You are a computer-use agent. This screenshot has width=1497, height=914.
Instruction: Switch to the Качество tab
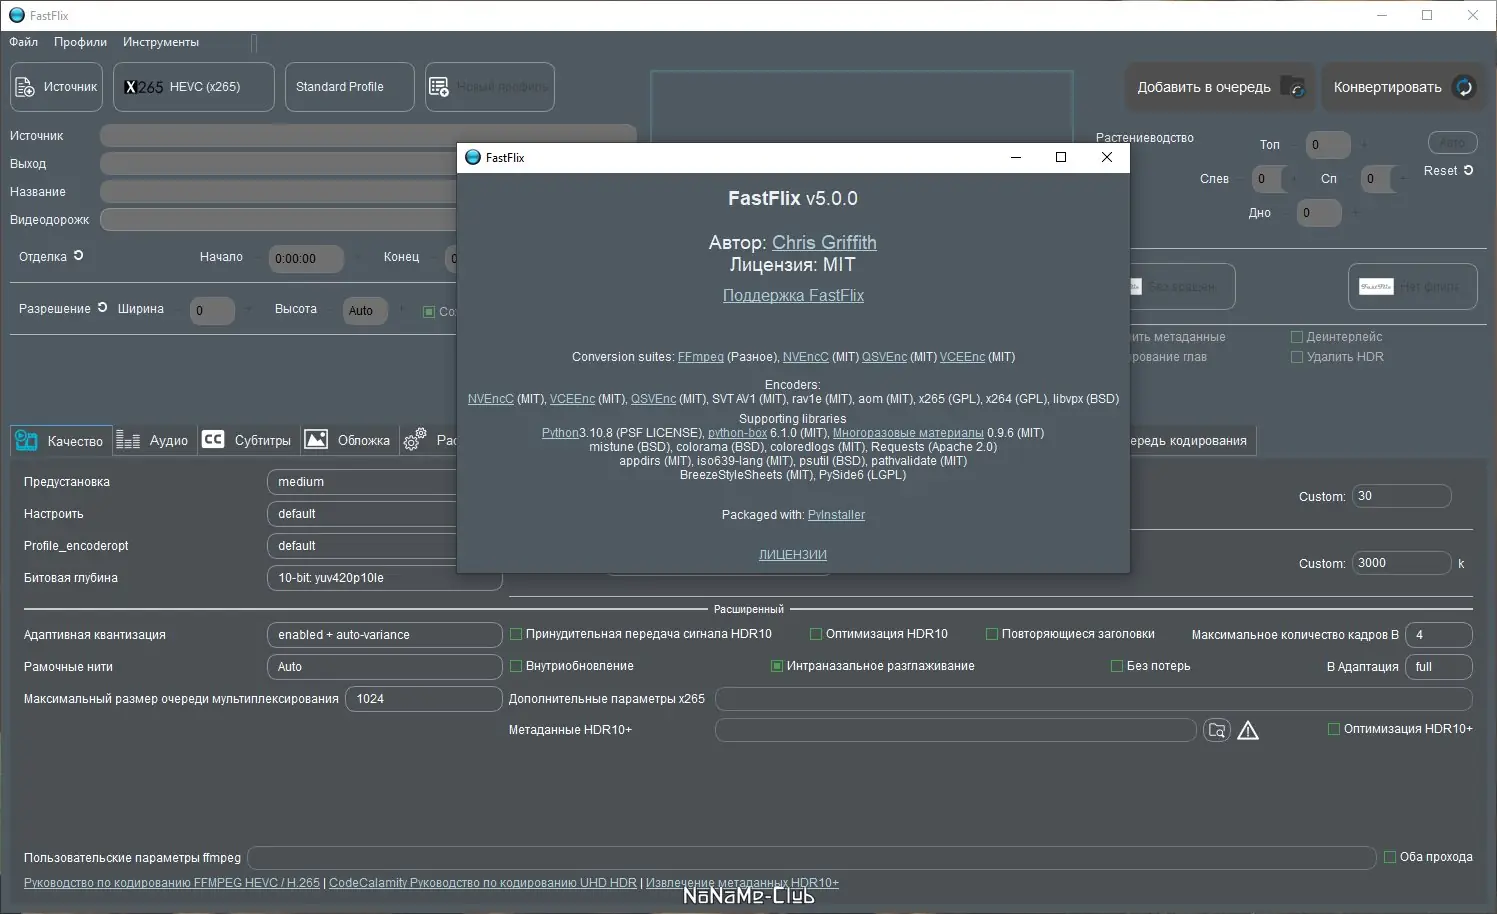point(60,440)
